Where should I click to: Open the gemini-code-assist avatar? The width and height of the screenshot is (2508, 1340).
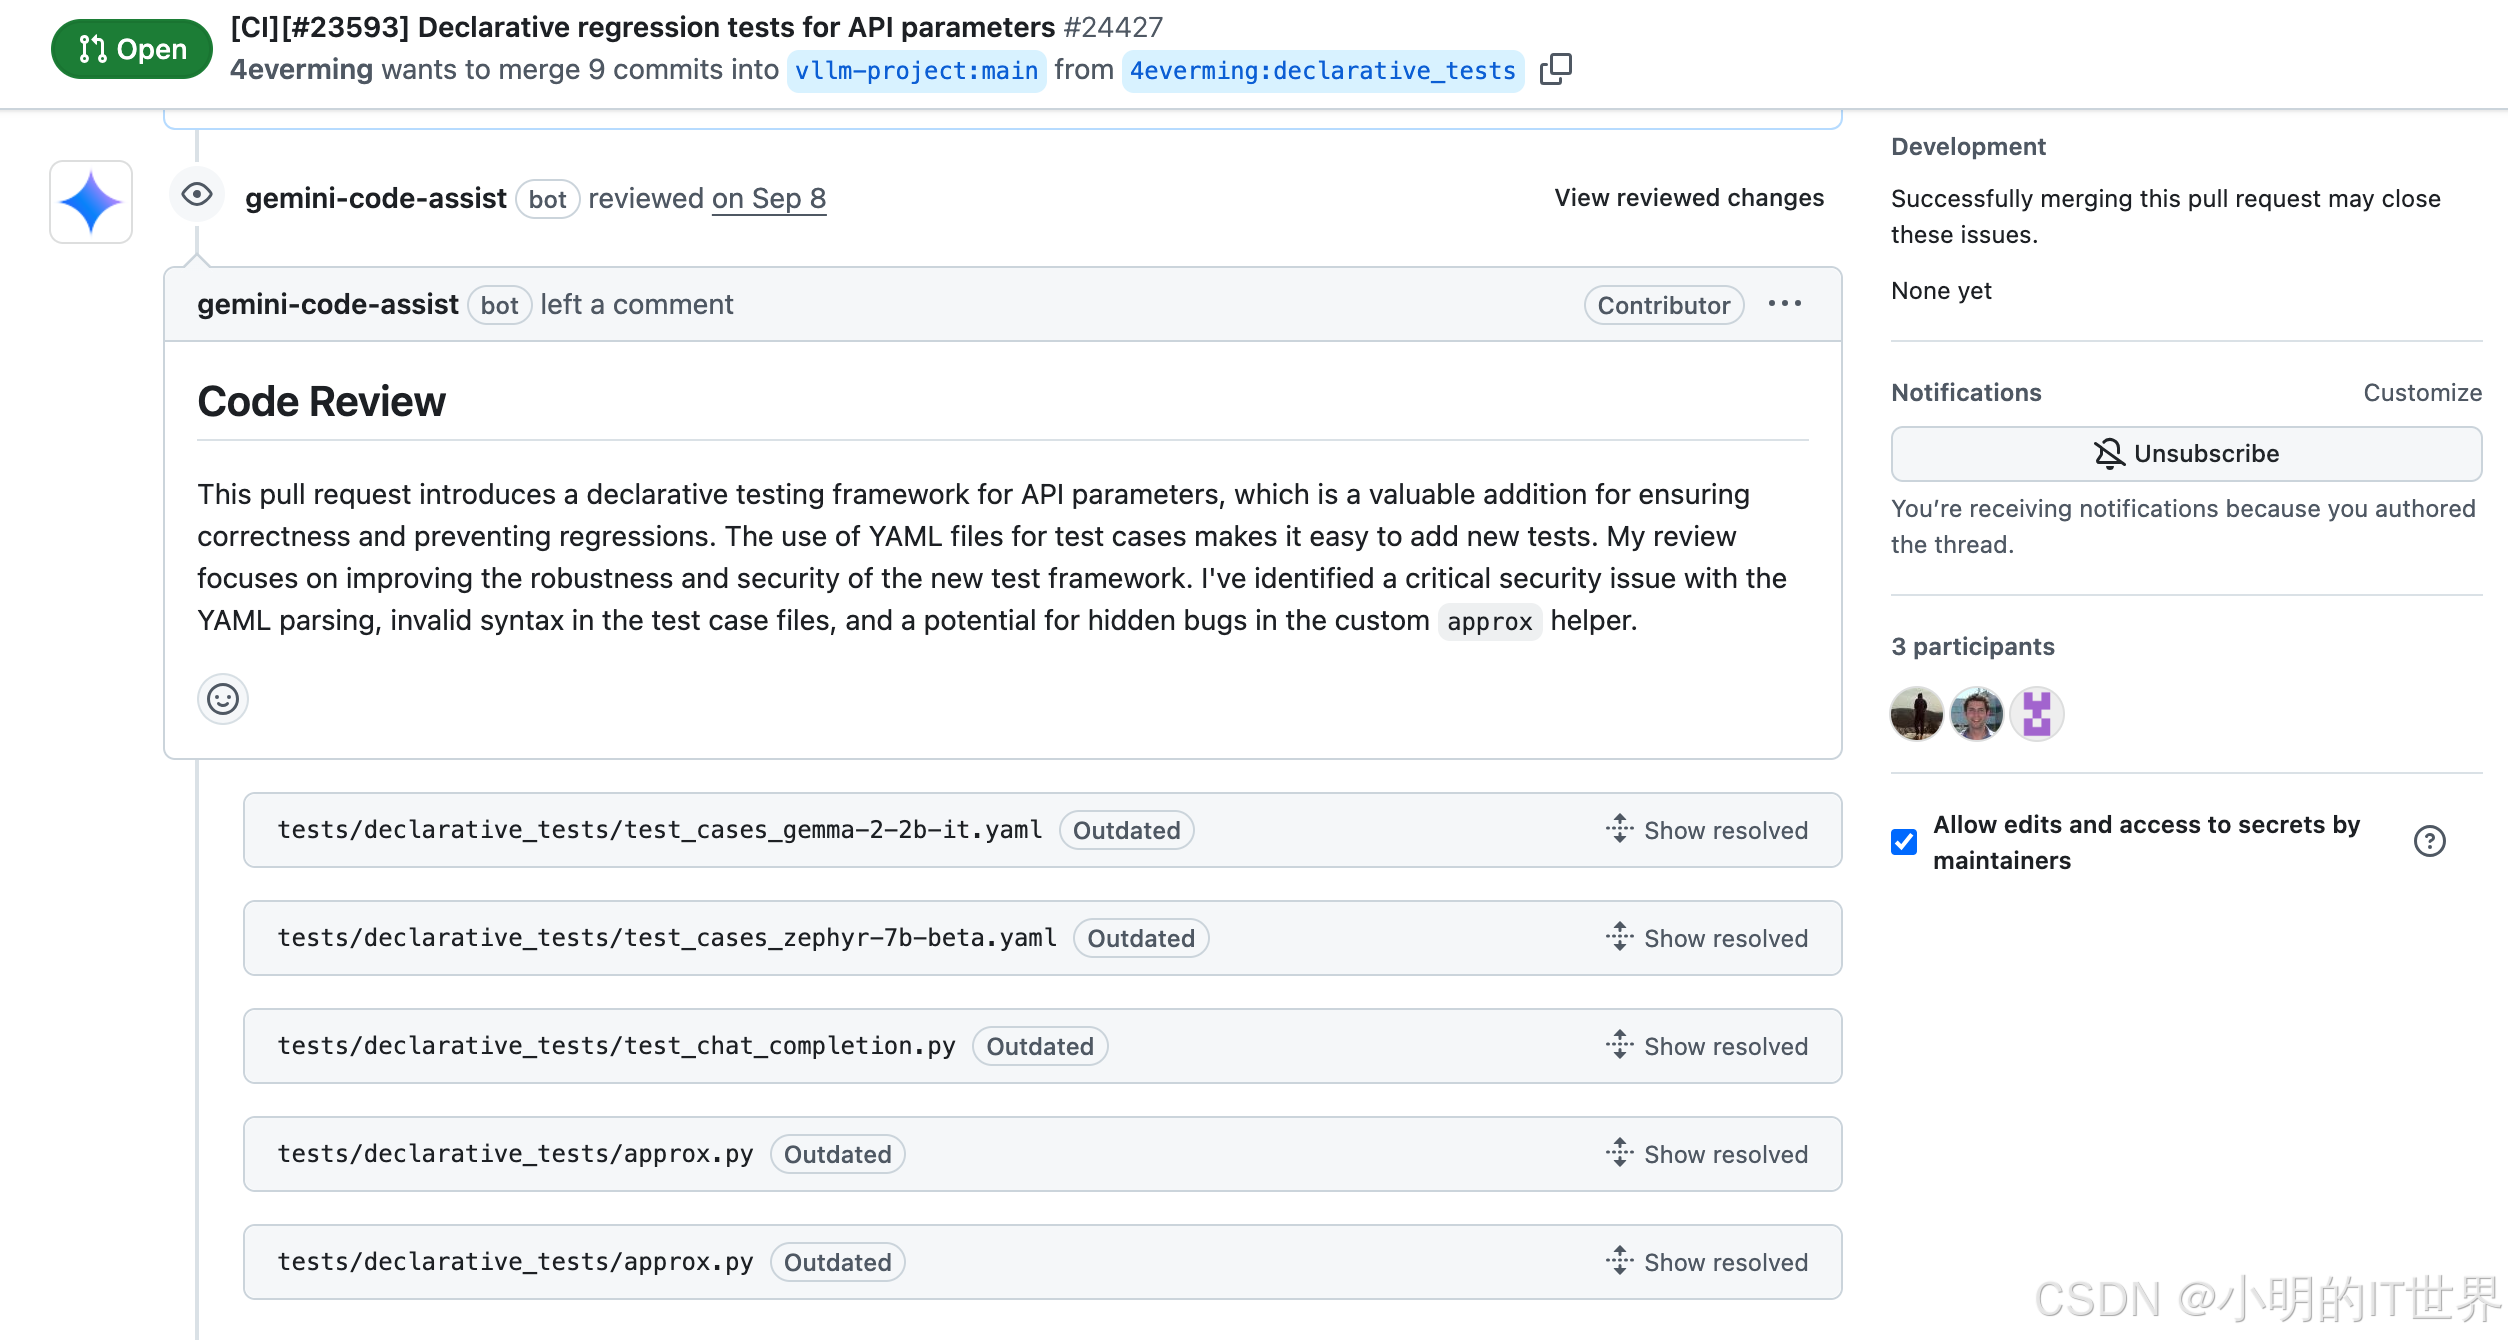pyautogui.click(x=91, y=202)
